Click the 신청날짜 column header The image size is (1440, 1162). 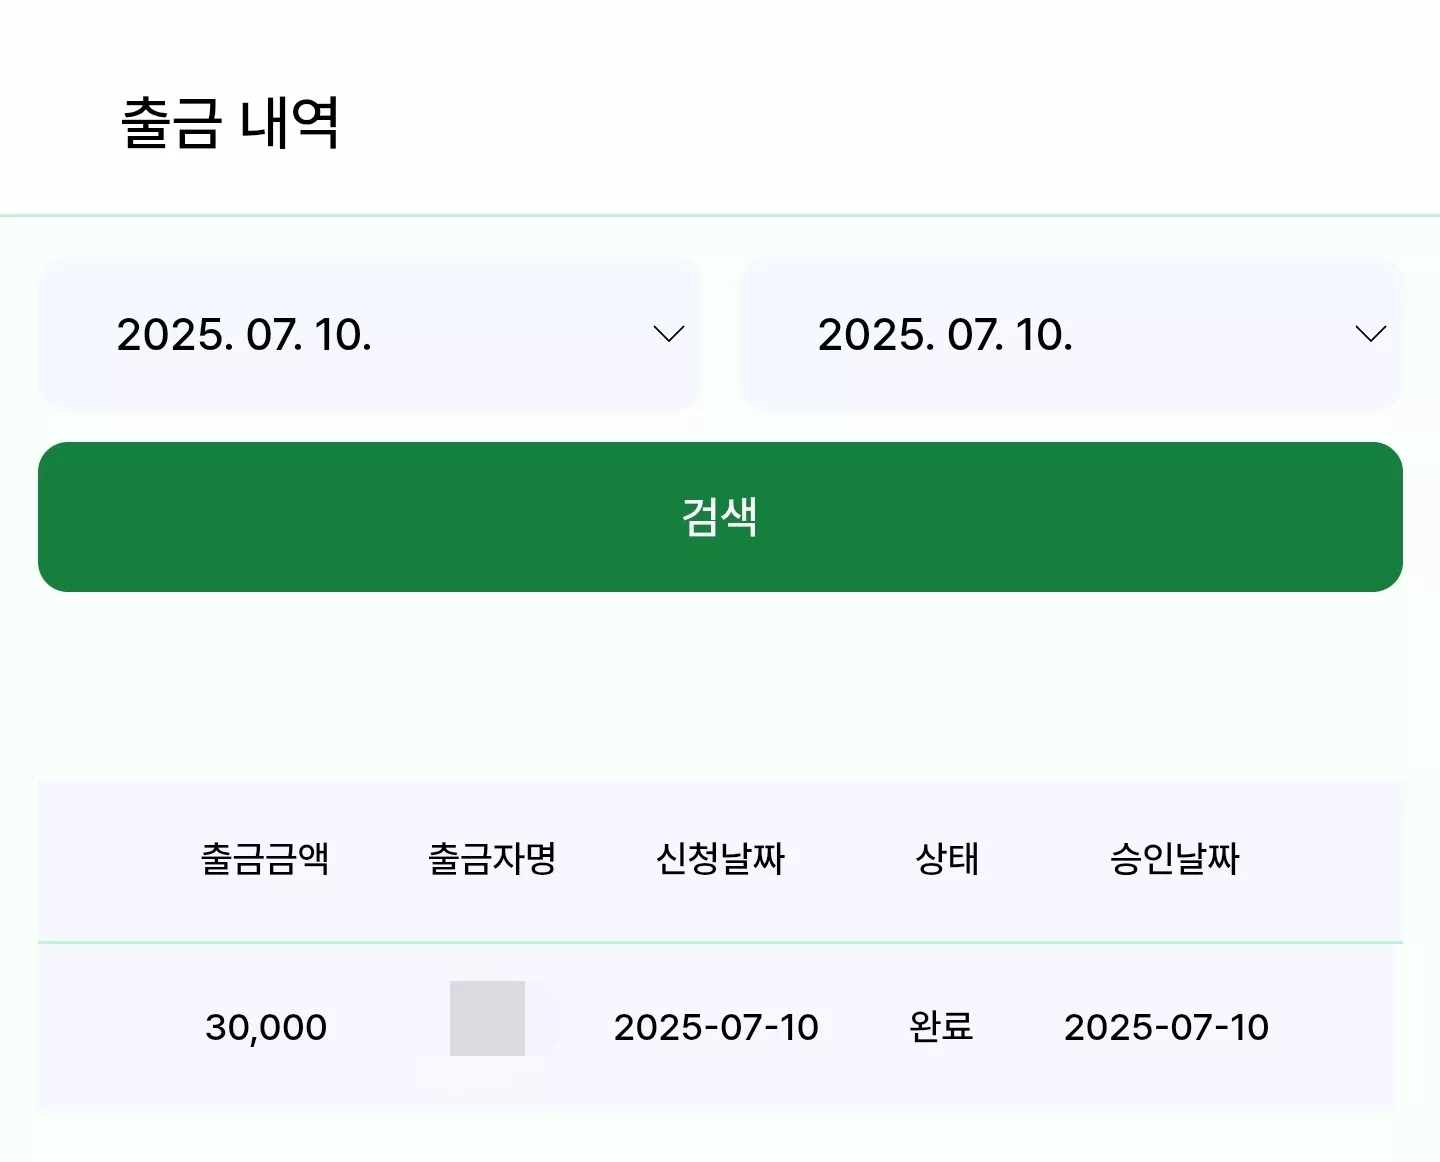click(720, 859)
